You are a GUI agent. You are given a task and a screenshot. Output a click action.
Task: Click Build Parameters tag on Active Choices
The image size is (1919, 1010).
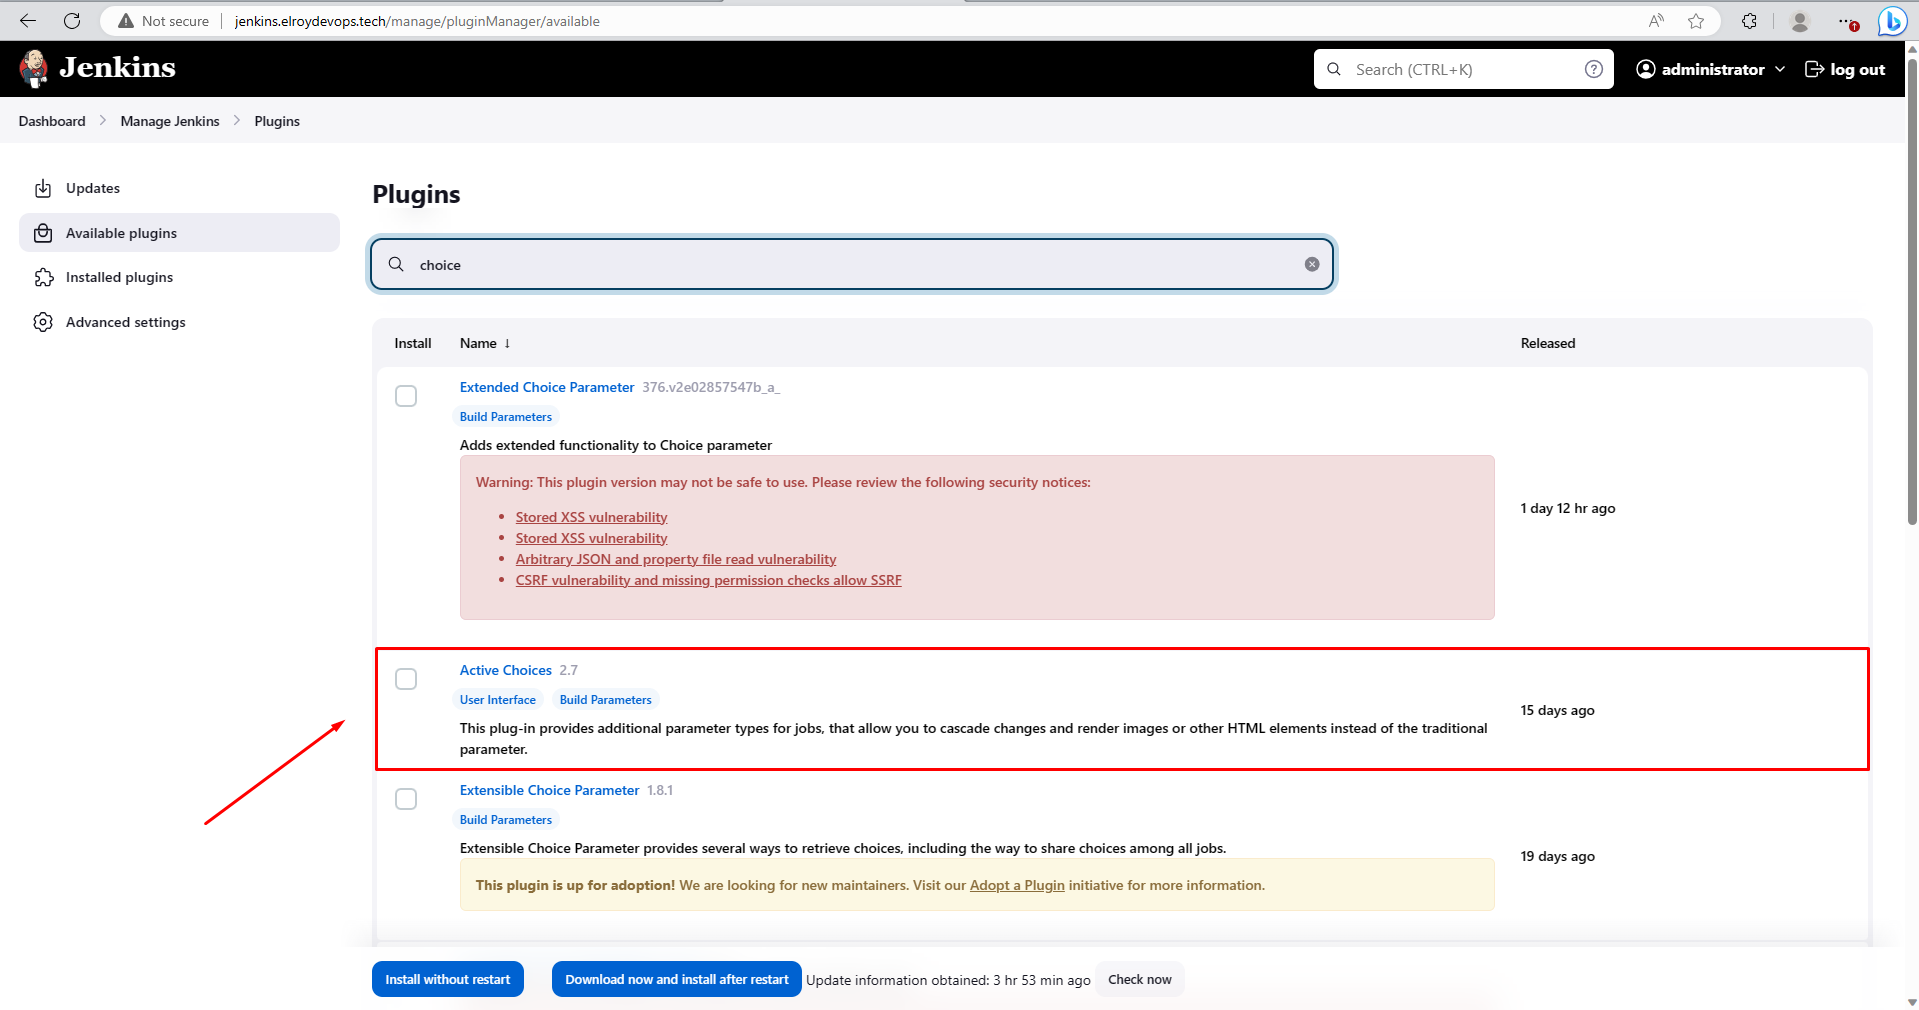[606, 700]
